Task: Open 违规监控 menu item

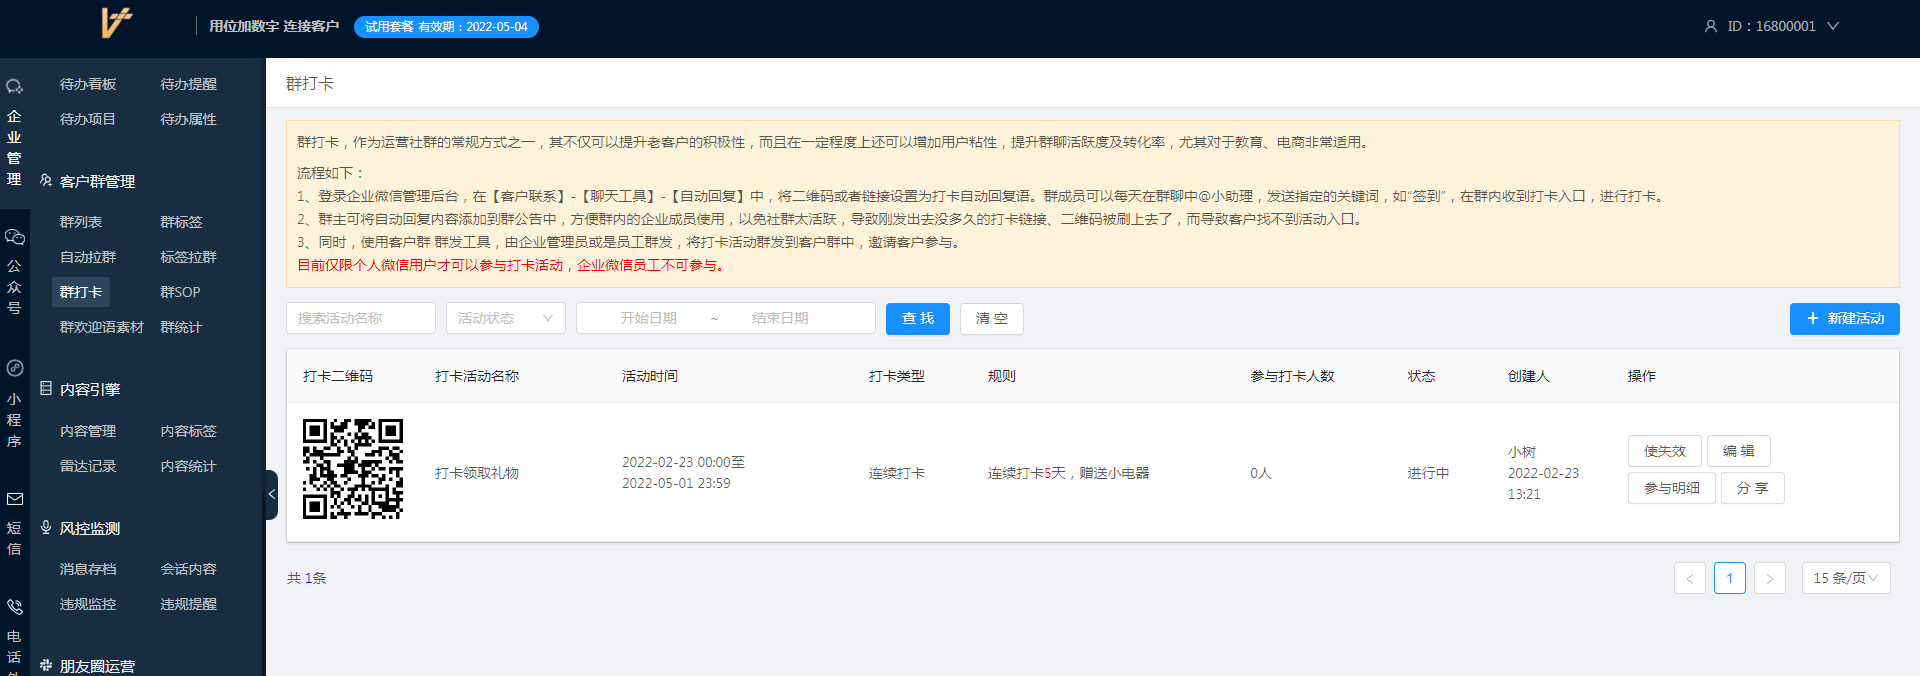Action: coord(88,604)
